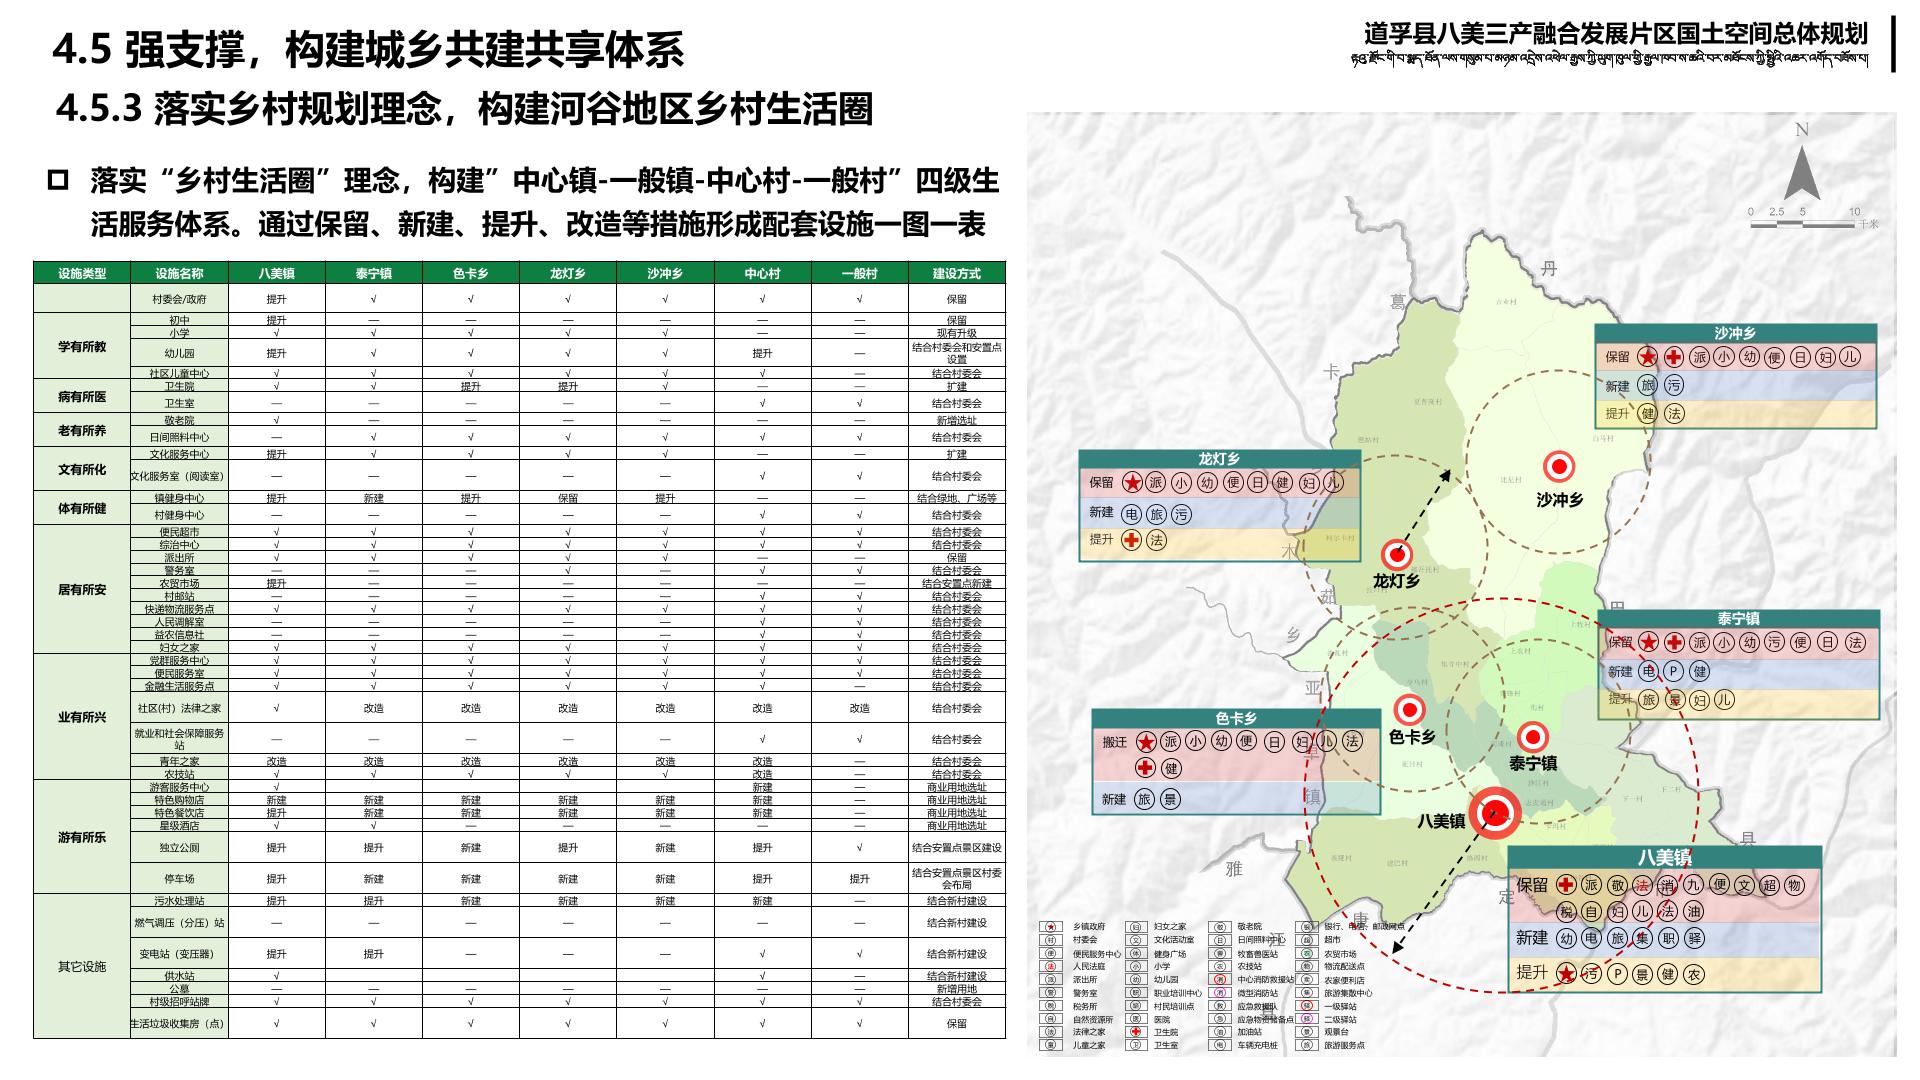This screenshot has height=1080, width=1920.
Task: Click red star in 沙冲乡 panel 保留 row
Action: (1647, 357)
